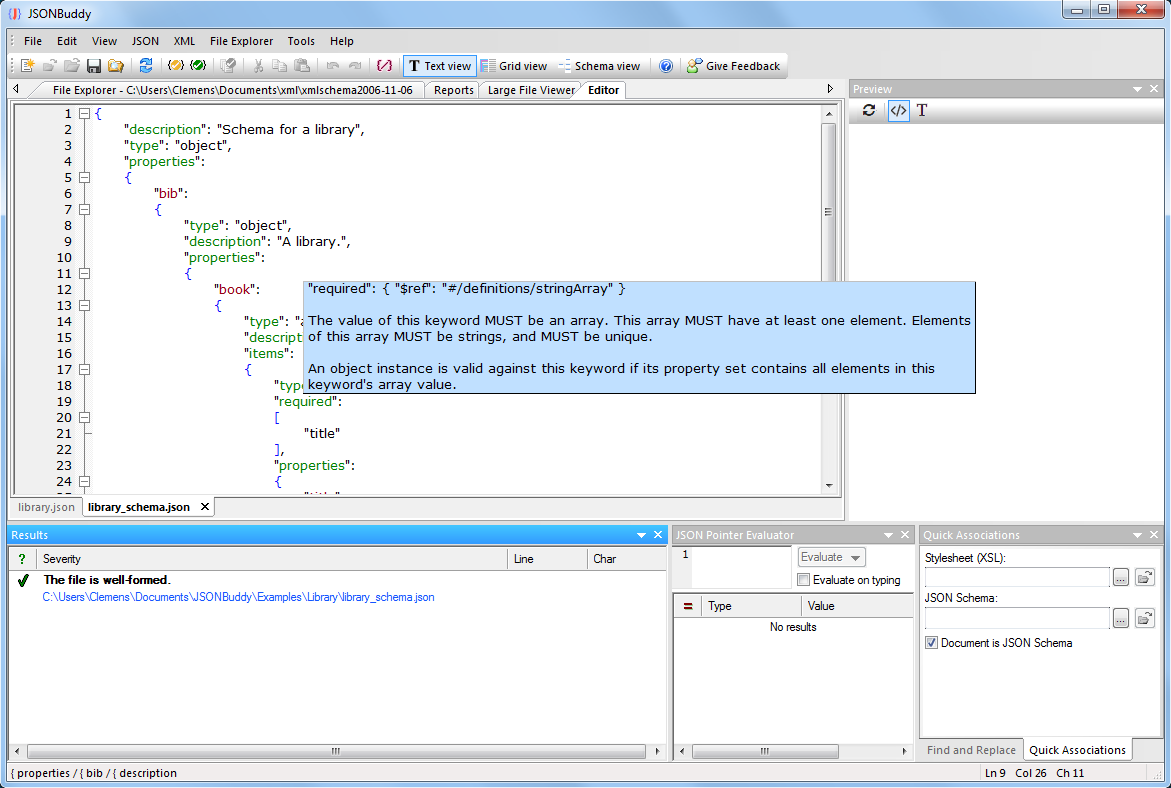Close the Results panel

(658, 535)
